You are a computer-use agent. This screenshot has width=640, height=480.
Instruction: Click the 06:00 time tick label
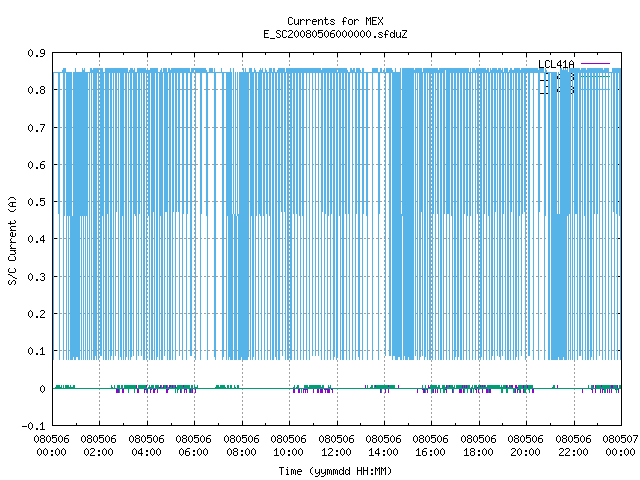pyautogui.click(x=193, y=452)
